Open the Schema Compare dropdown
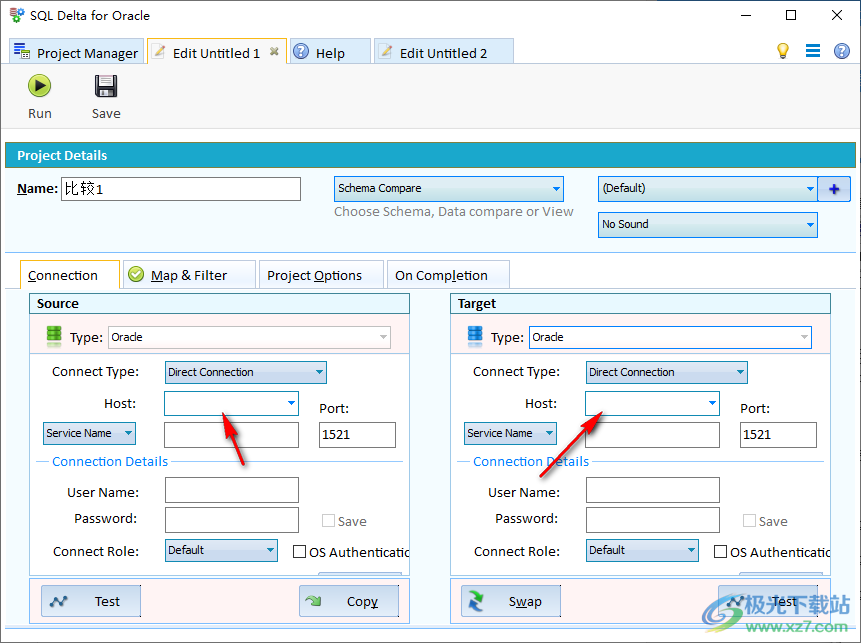The width and height of the screenshot is (861, 643). pyautogui.click(x=449, y=188)
